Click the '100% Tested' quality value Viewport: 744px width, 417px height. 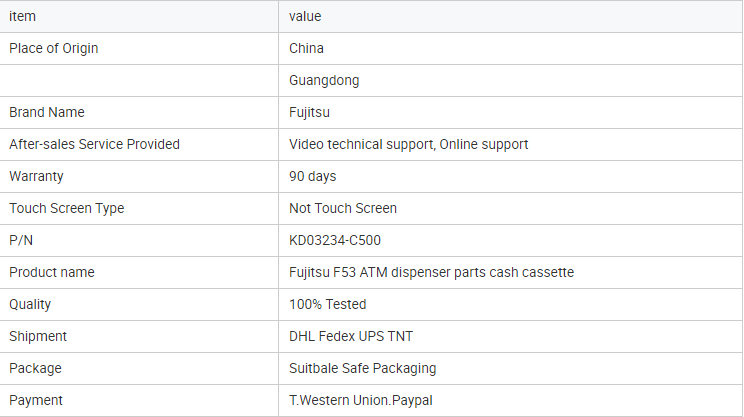click(x=328, y=304)
